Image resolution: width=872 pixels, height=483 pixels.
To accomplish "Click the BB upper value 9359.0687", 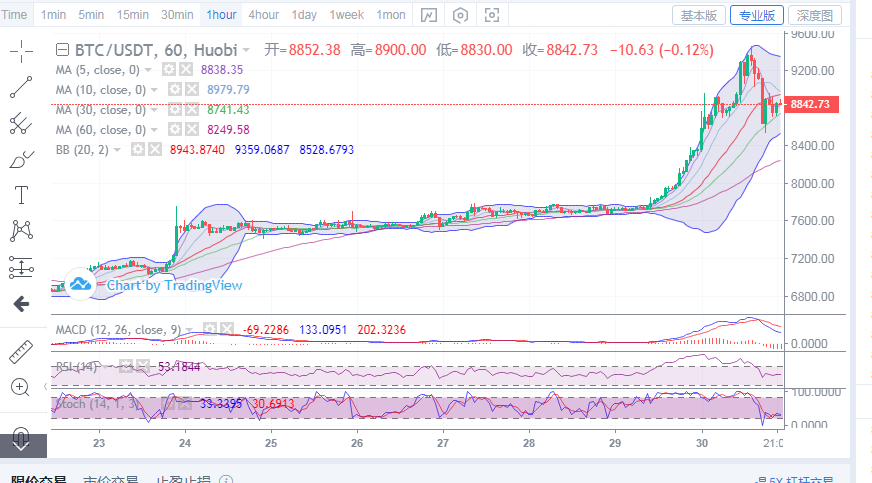I will pos(262,150).
